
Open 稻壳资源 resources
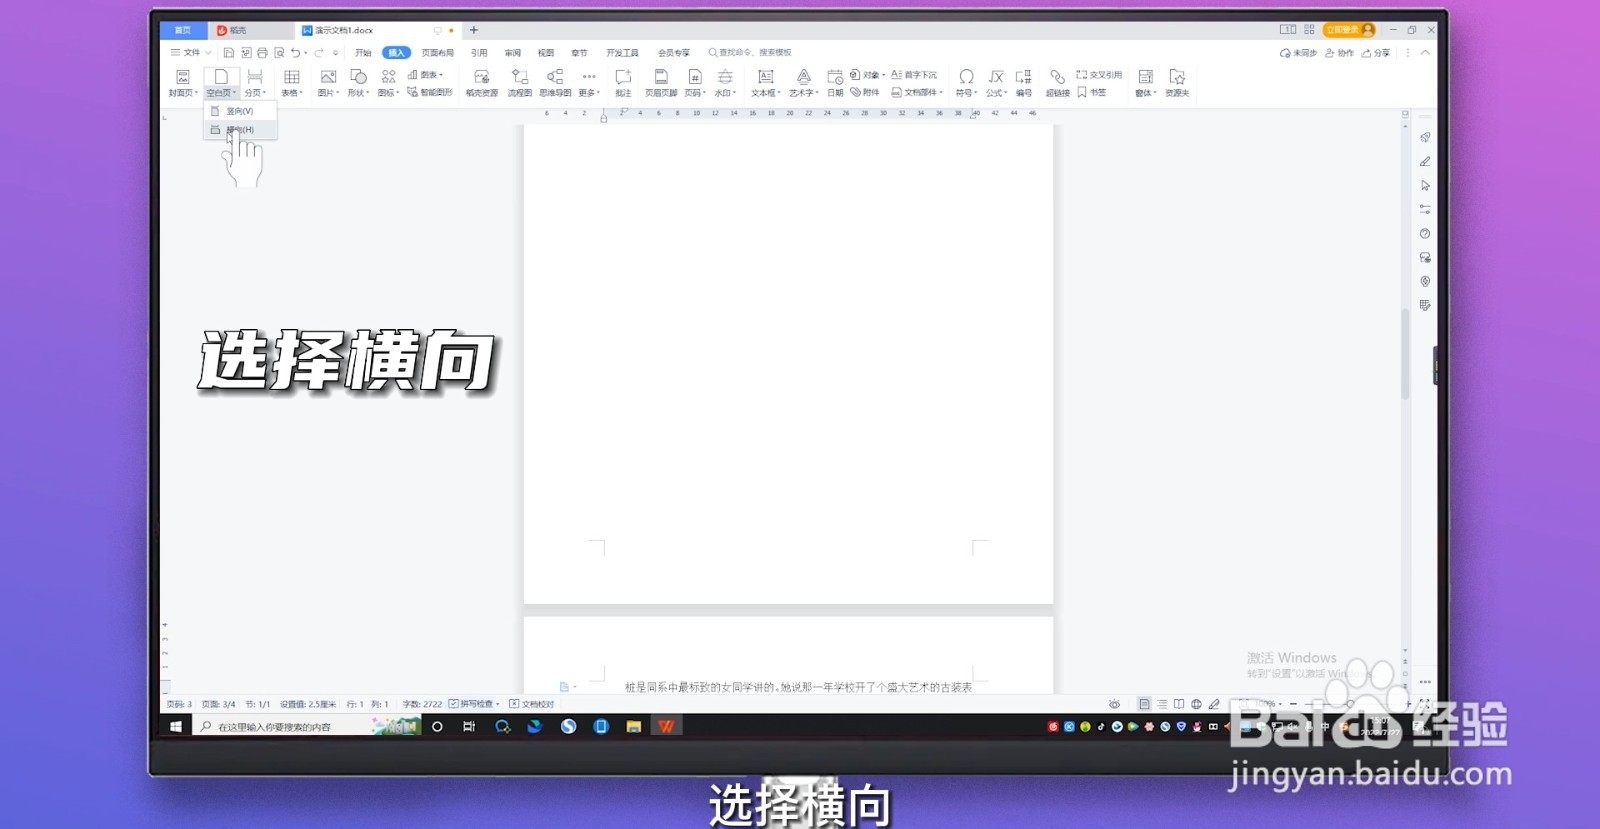click(482, 83)
